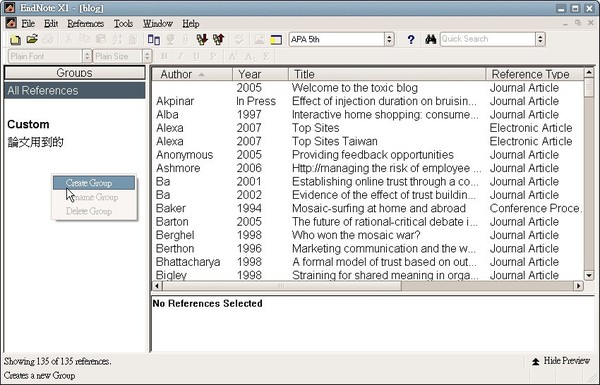Click the binoculars Search icon

(x=430, y=39)
